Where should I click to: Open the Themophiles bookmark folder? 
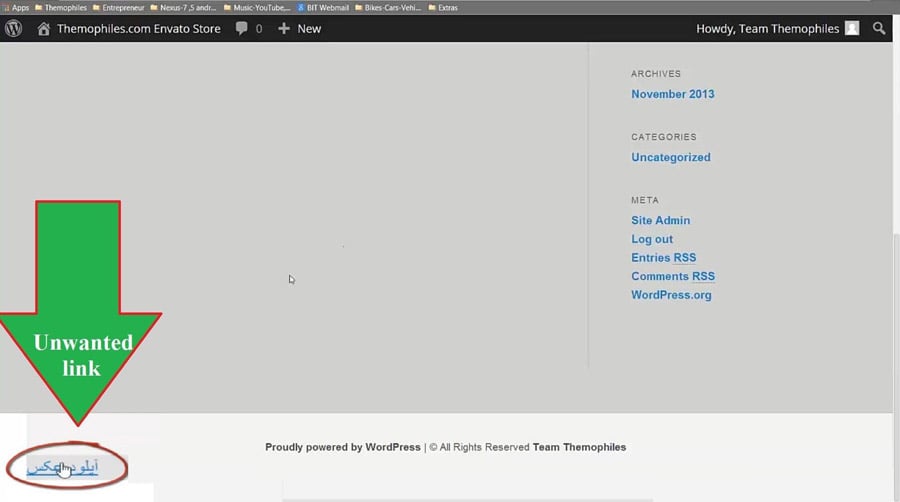click(x=61, y=7)
